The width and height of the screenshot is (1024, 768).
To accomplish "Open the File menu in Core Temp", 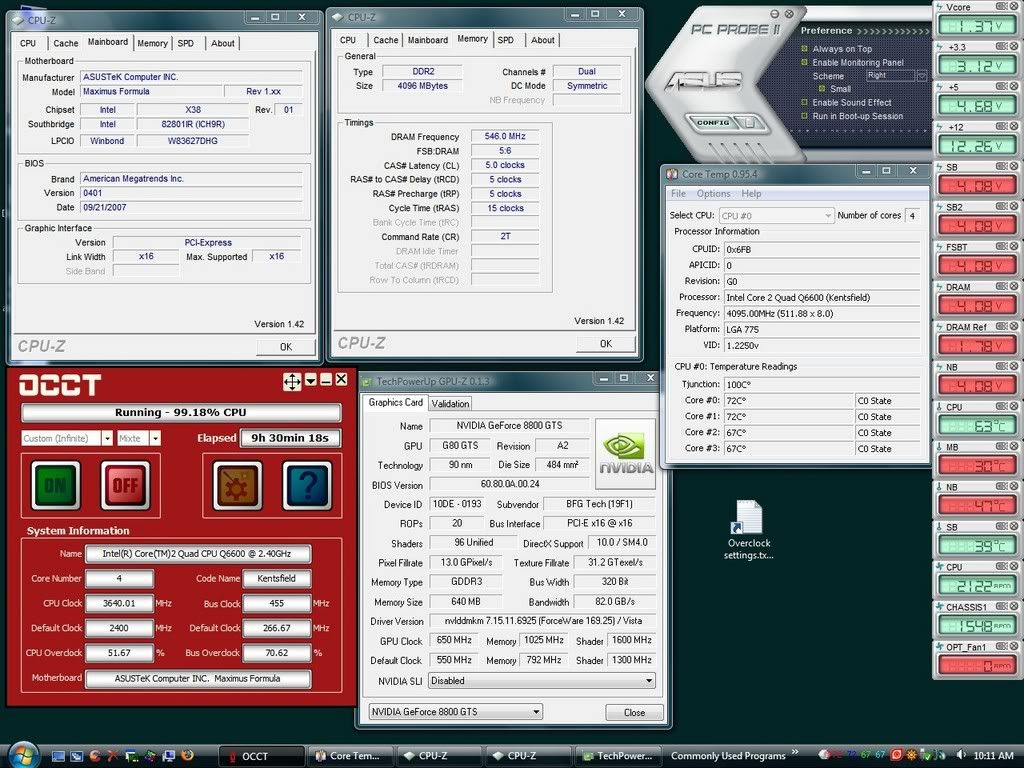I will (x=679, y=193).
